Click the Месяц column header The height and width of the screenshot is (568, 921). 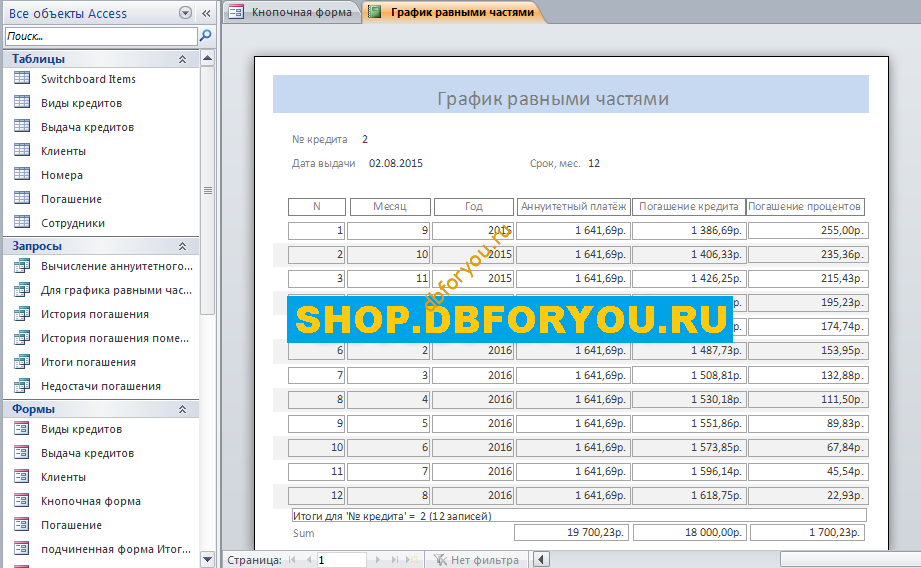point(390,207)
